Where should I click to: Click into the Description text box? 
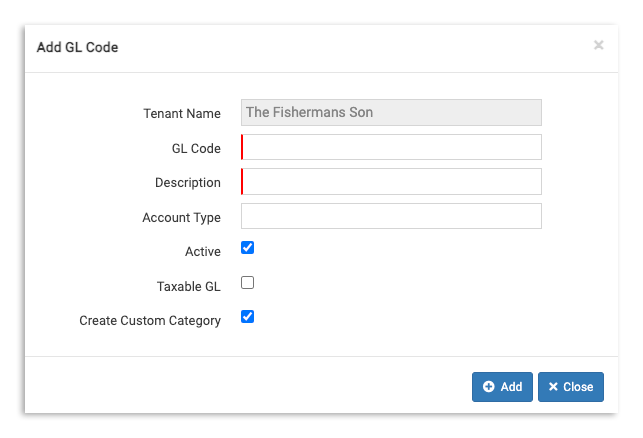pyautogui.click(x=391, y=182)
